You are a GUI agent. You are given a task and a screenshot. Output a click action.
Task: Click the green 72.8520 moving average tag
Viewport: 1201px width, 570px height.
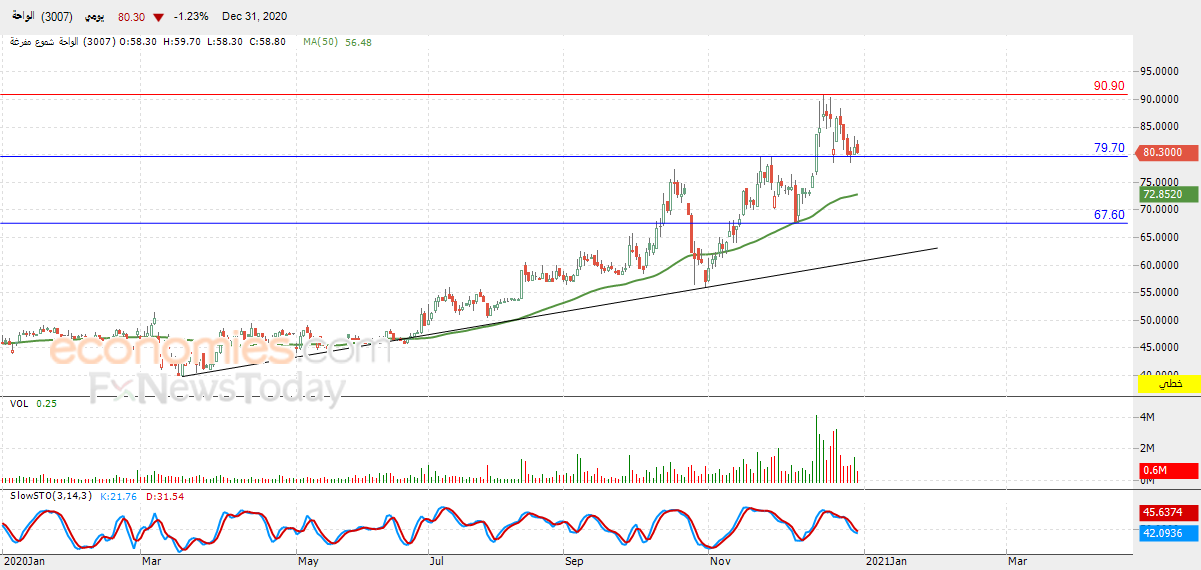point(1168,194)
